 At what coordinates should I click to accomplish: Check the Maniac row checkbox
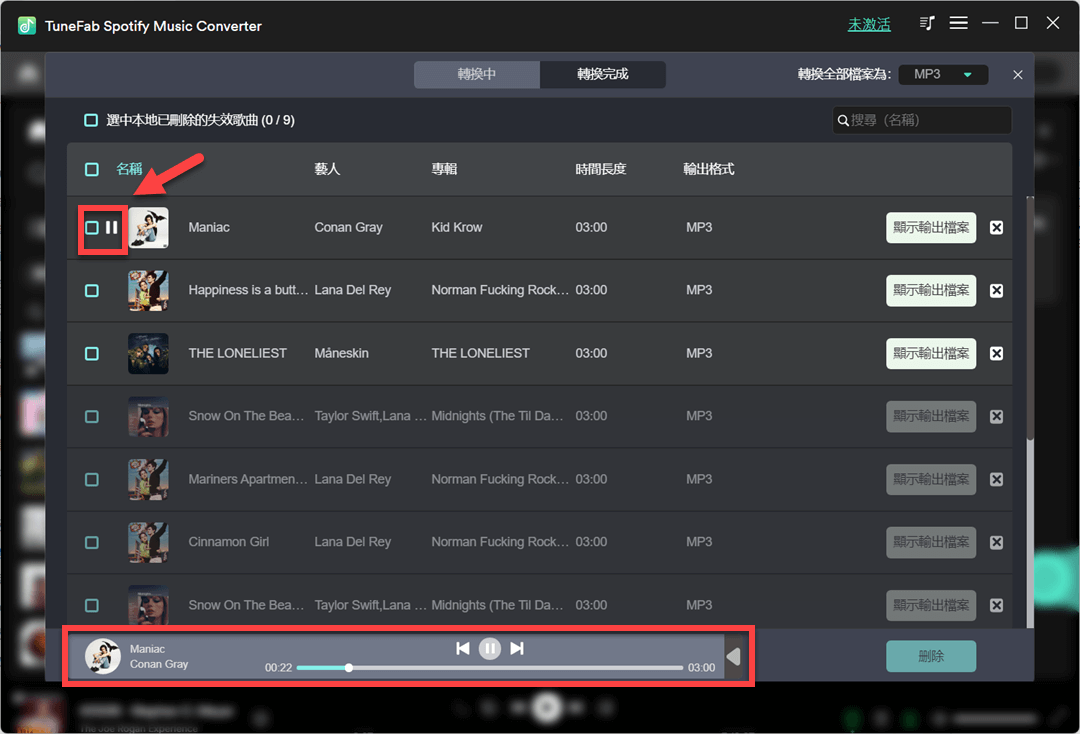pos(92,228)
